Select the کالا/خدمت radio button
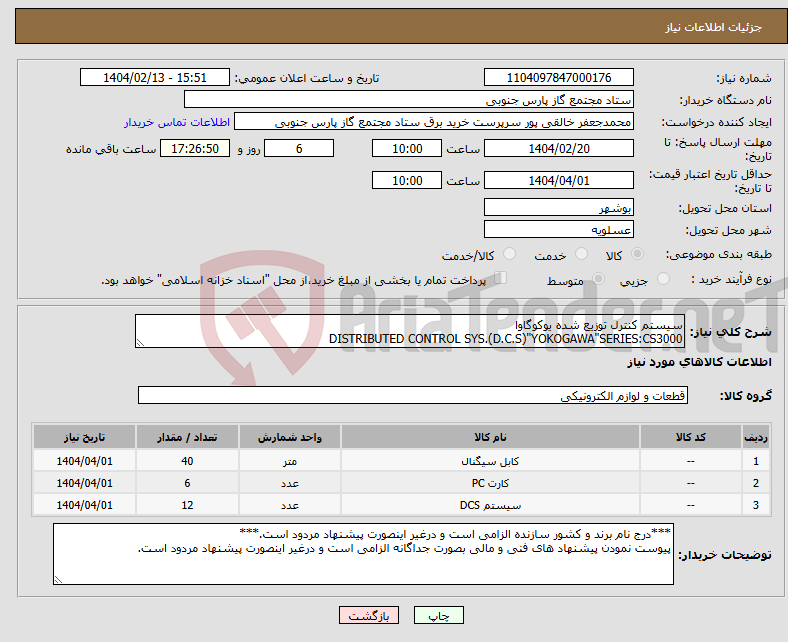This screenshot has width=788, height=642. pos(510,254)
